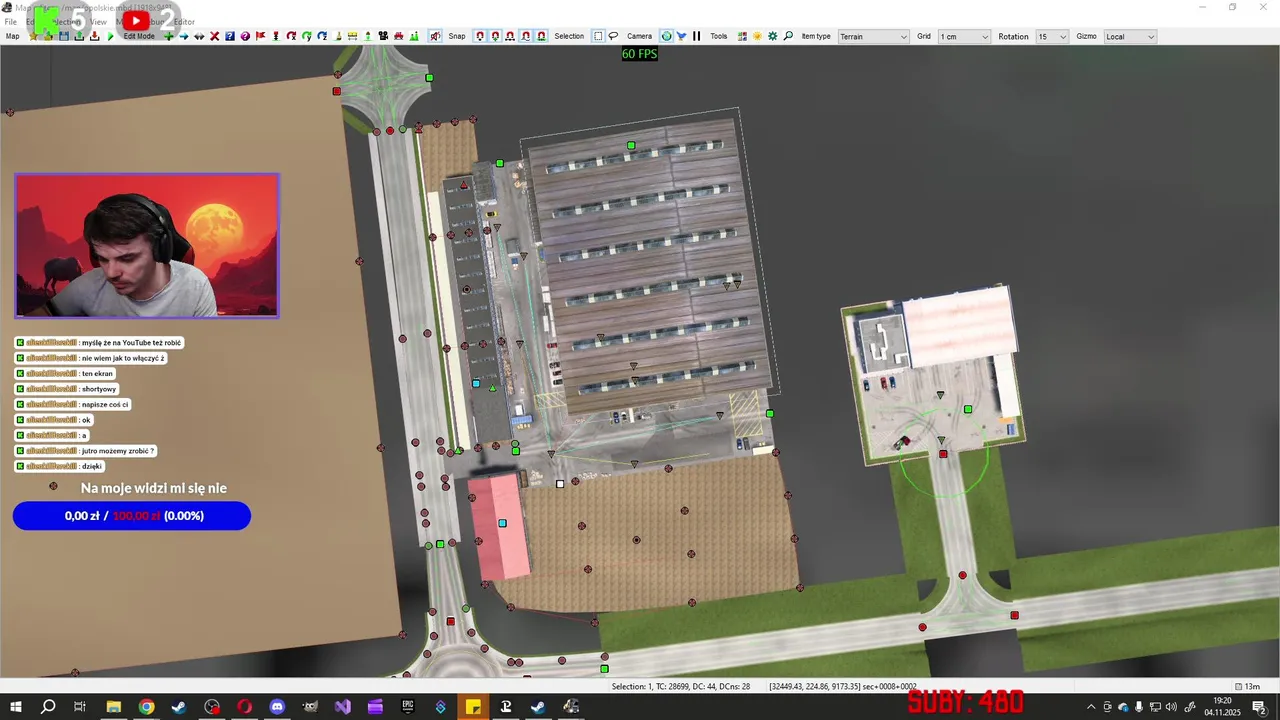Screen dimensions: 1280x720
Task: Click the red X delete-item icon
Action: [x=214, y=36]
